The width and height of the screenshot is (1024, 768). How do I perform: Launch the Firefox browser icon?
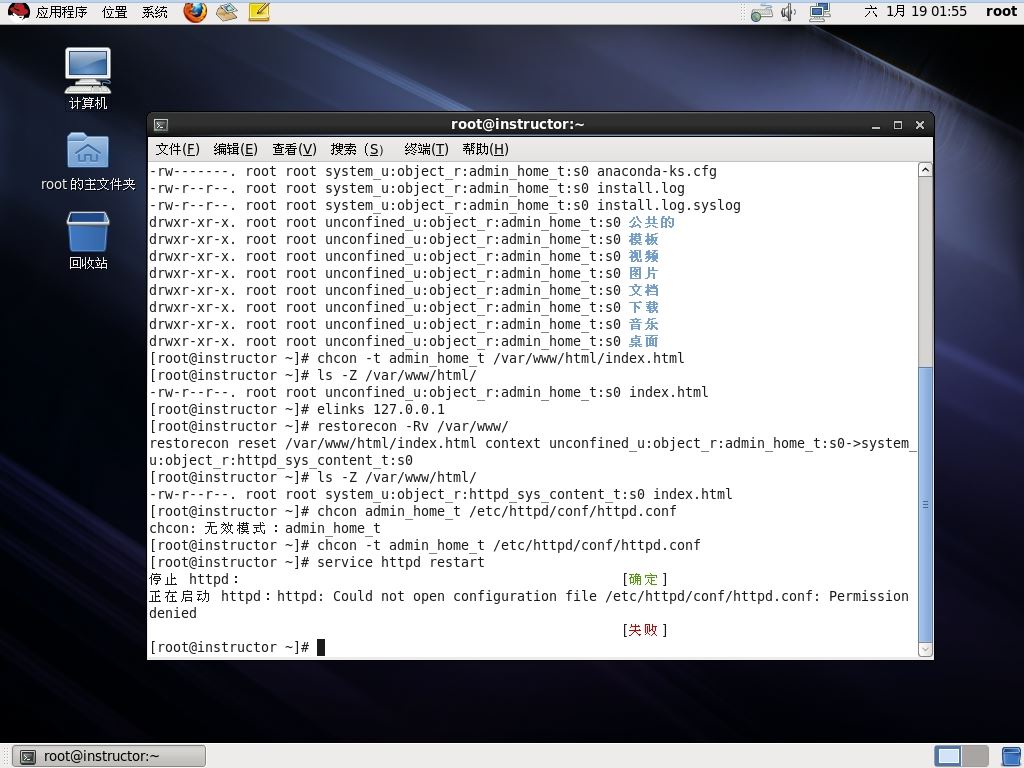coord(195,12)
